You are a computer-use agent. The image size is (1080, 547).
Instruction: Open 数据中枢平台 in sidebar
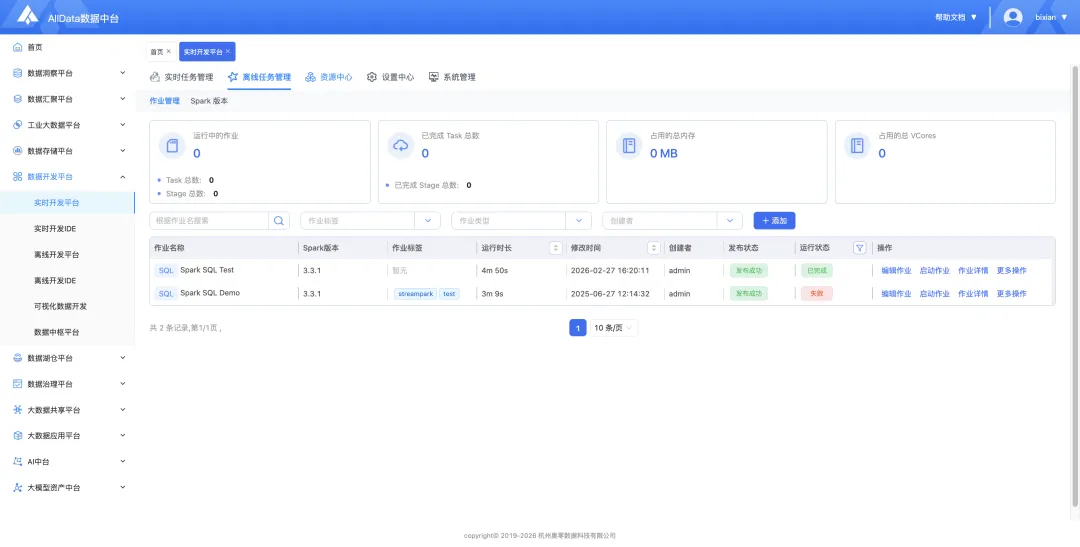click(x=56, y=332)
